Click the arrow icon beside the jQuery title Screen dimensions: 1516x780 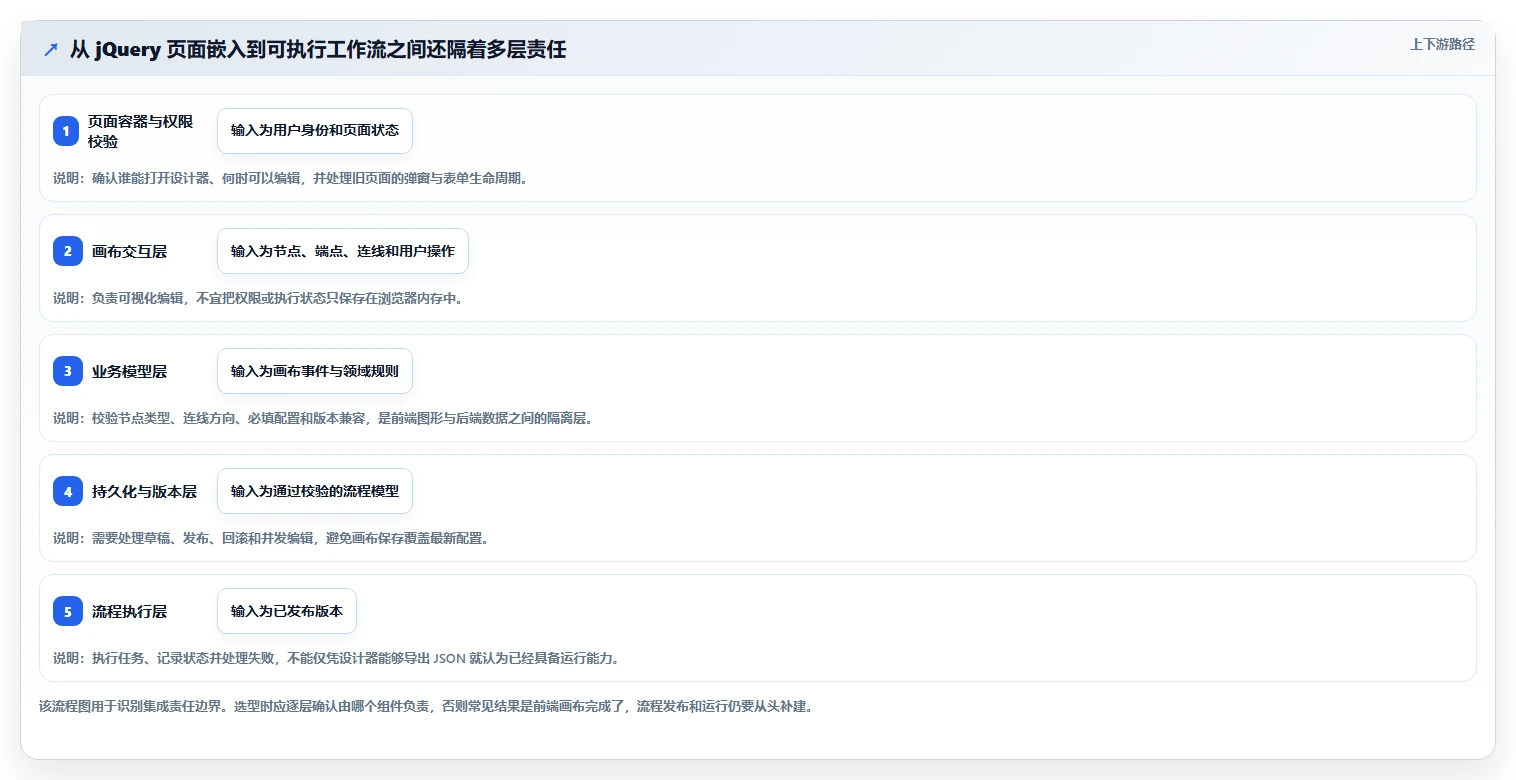(51, 49)
